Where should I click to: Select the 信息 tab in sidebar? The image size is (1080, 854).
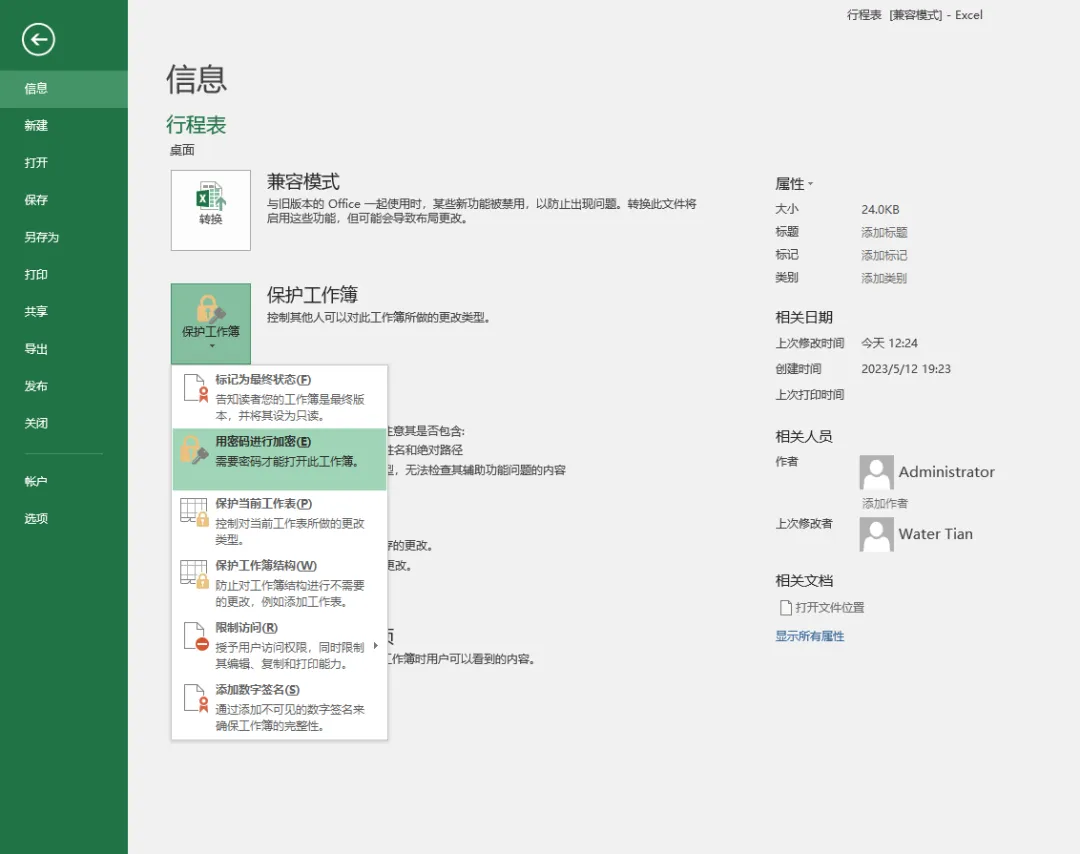(x=63, y=88)
